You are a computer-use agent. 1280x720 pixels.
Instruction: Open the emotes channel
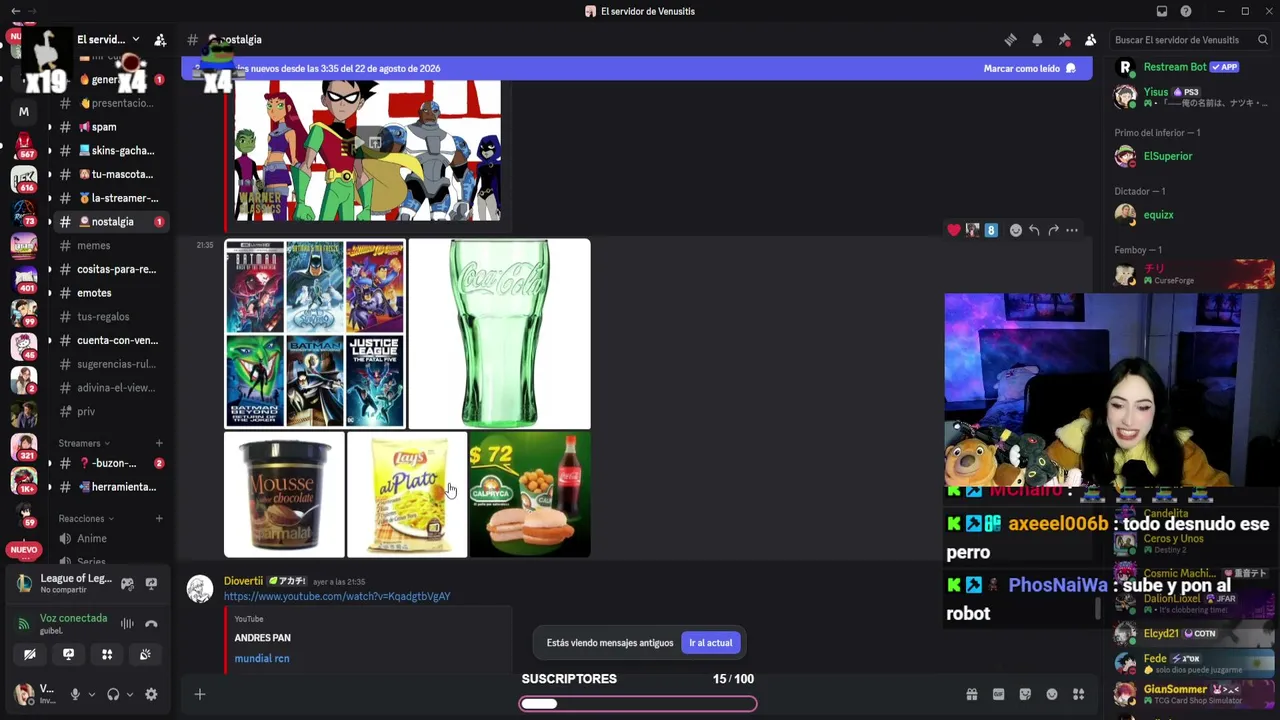[x=94, y=293]
